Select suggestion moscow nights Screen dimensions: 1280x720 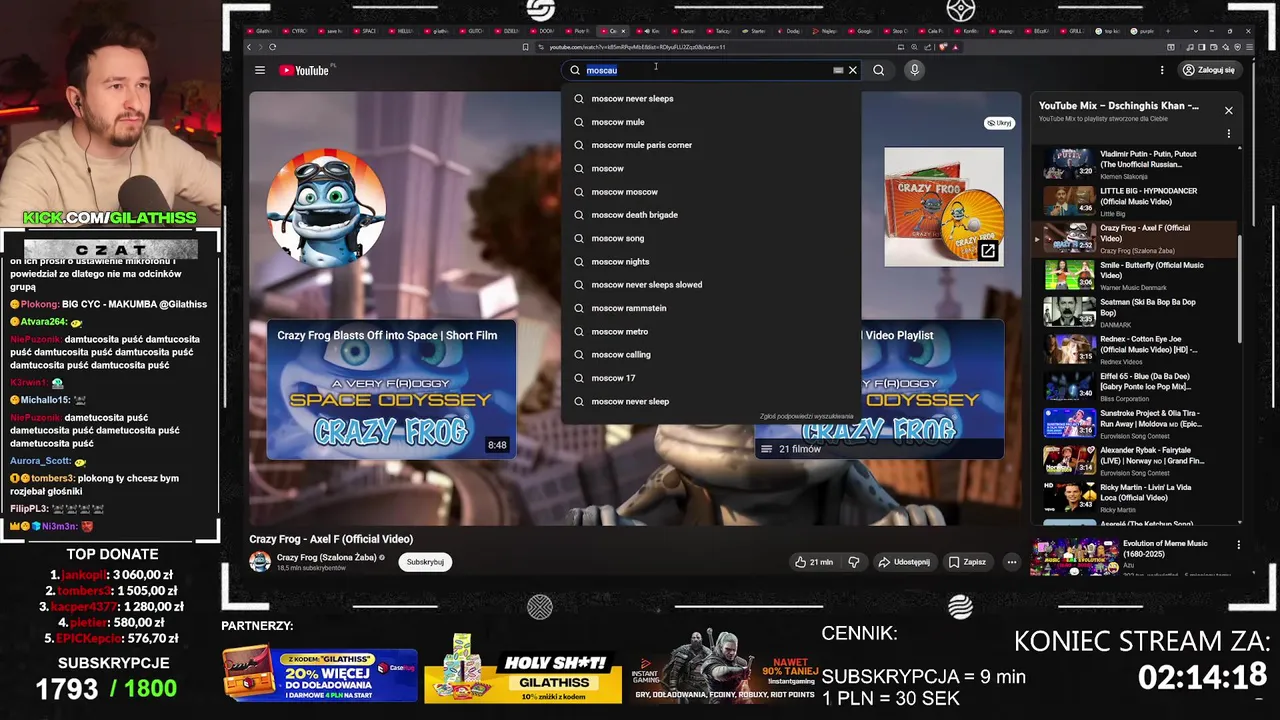tap(711, 262)
